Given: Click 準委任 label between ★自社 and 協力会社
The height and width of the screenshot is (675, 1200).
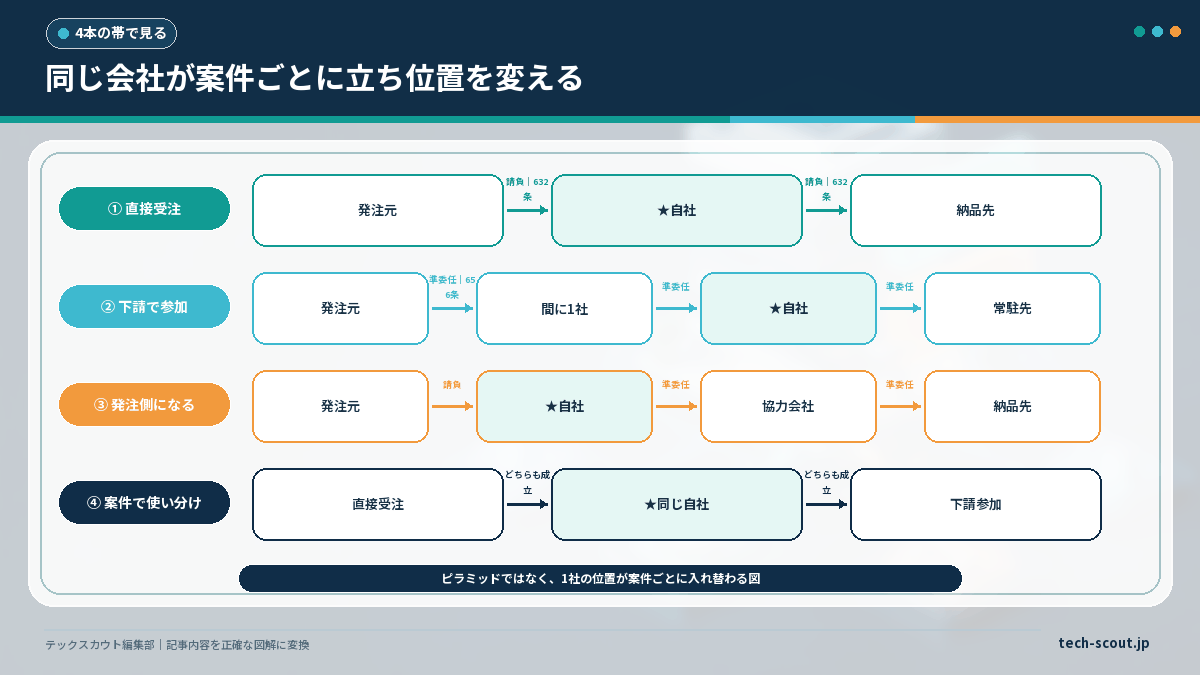Looking at the screenshot, I should tap(676, 384).
